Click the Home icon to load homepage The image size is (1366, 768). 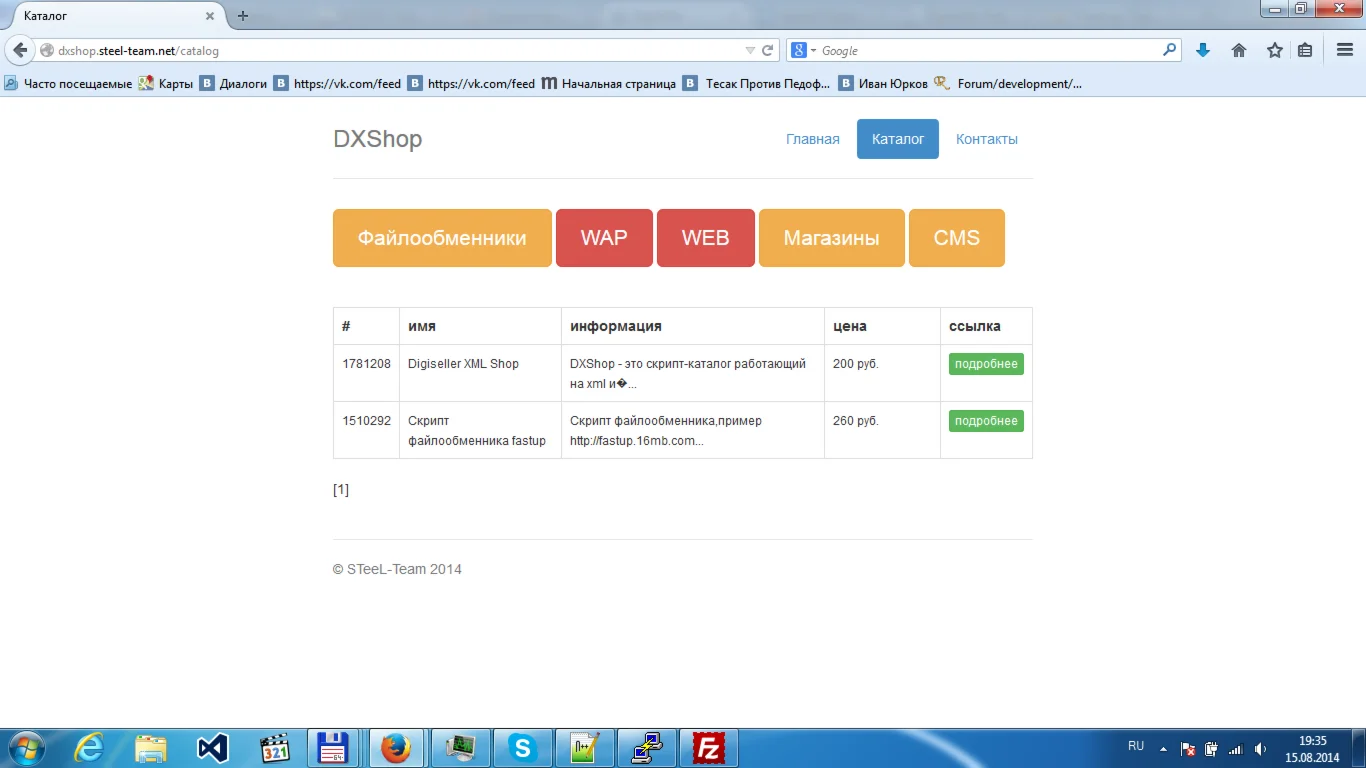(x=1239, y=49)
